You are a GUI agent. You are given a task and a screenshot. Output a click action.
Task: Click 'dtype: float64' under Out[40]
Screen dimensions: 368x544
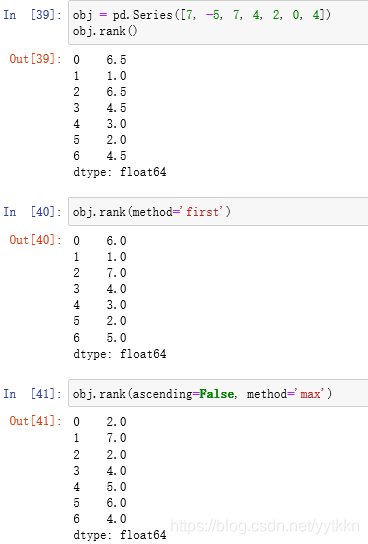120,354
